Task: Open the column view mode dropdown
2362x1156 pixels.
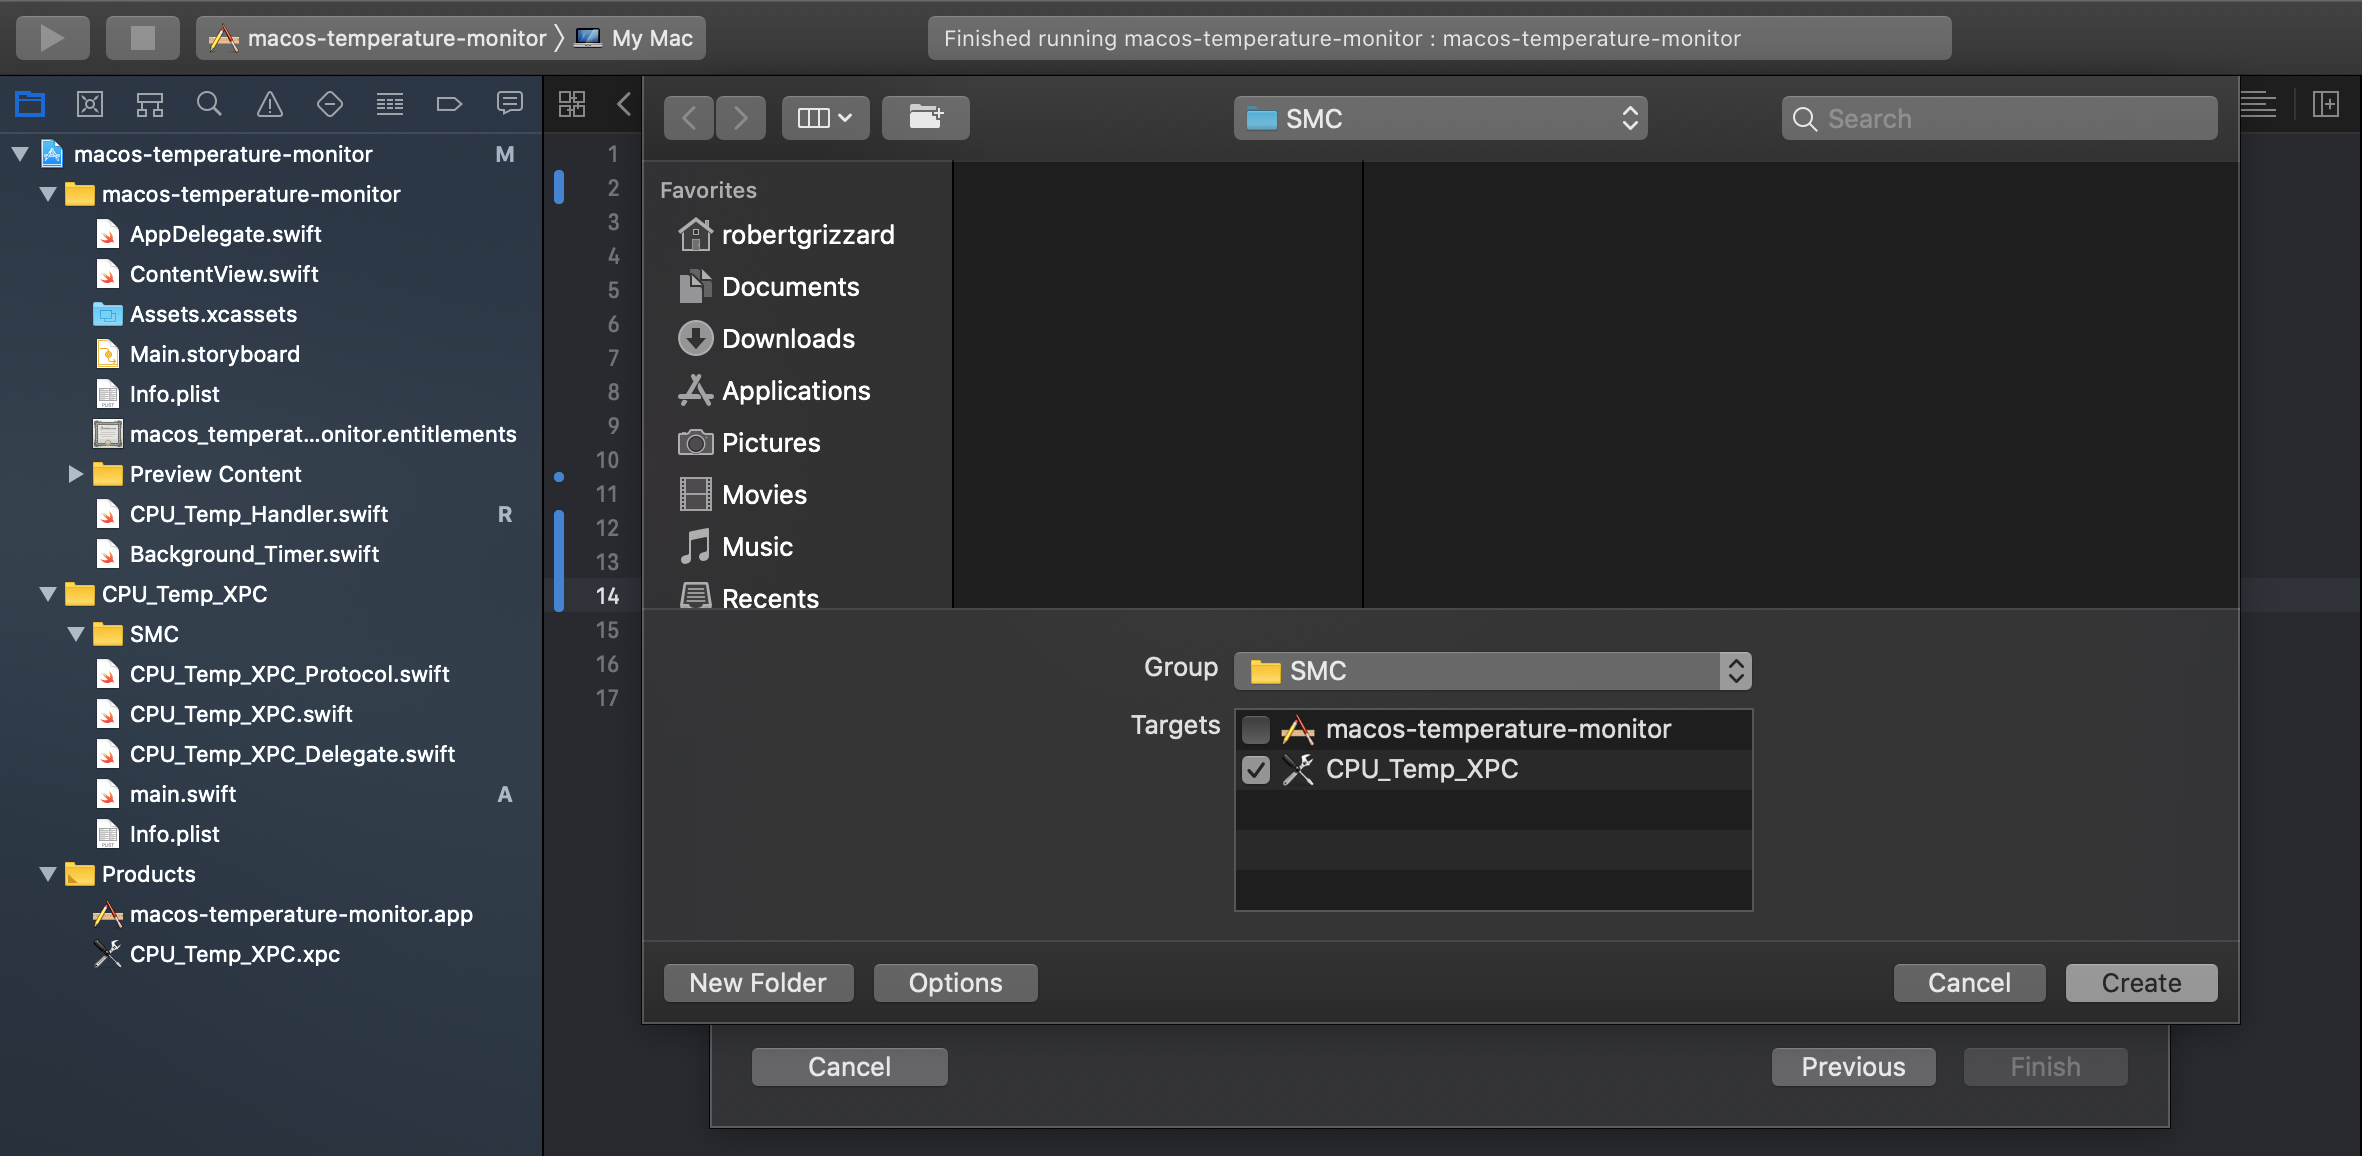Action: (825, 118)
